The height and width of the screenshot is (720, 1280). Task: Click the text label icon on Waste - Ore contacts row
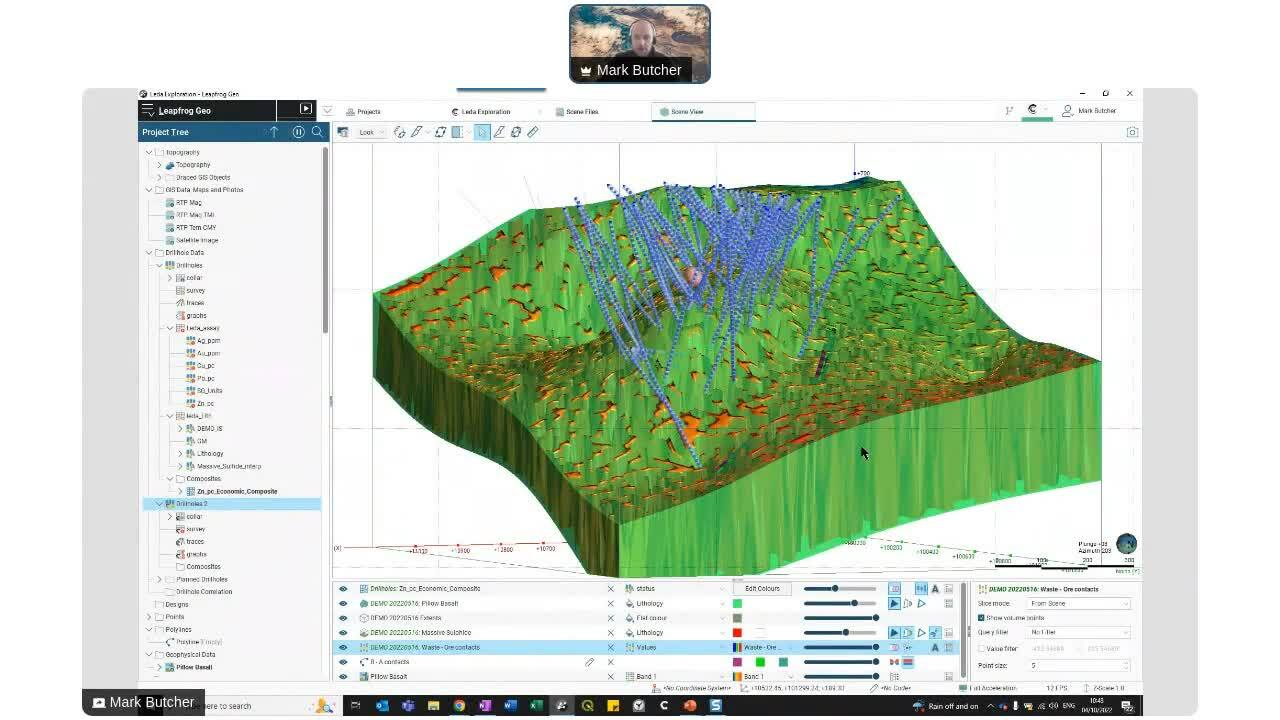tap(935, 648)
